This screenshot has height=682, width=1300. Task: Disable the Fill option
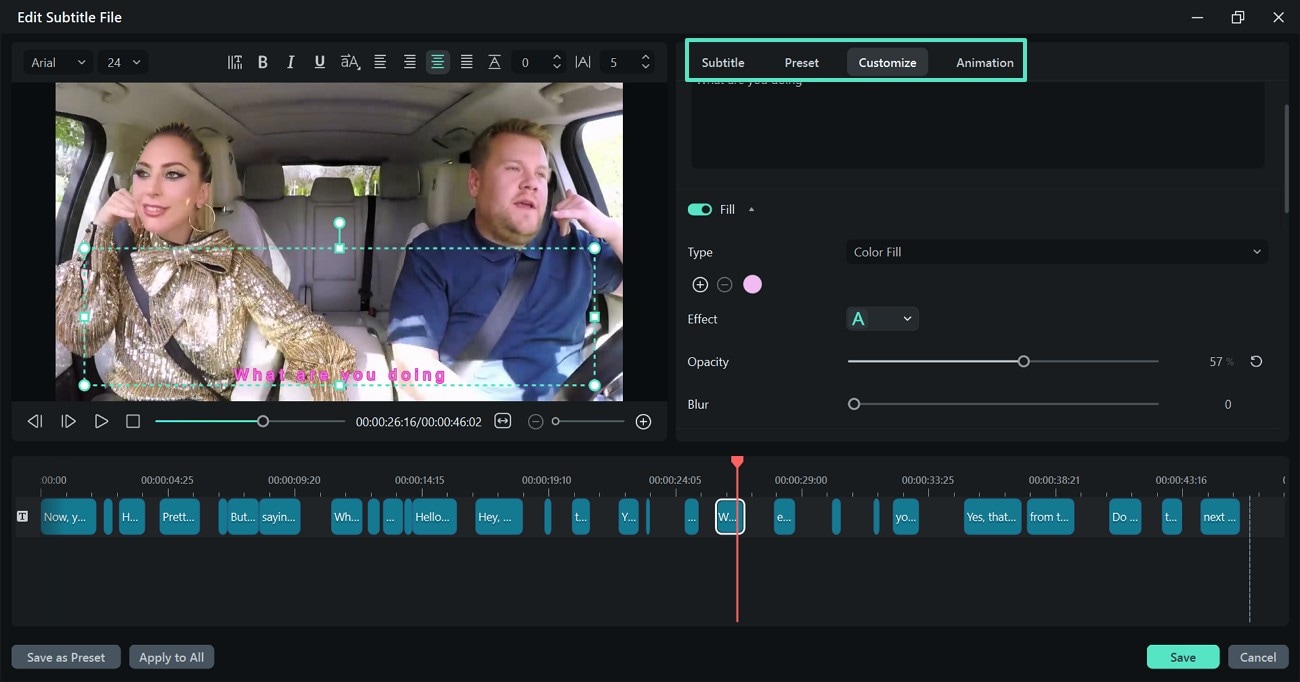[700, 209]
